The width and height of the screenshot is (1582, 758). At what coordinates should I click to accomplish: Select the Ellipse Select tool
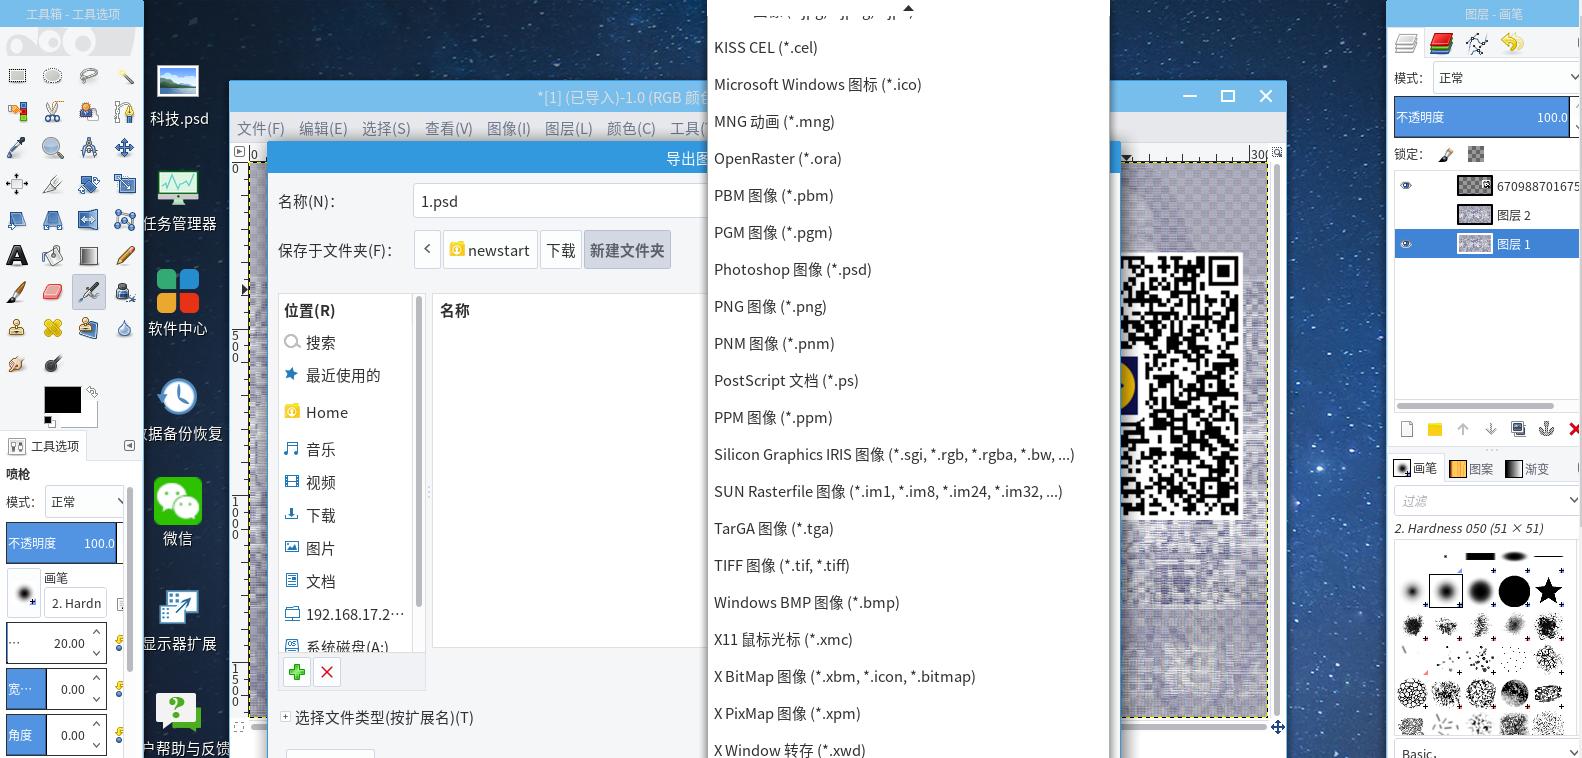53,76
